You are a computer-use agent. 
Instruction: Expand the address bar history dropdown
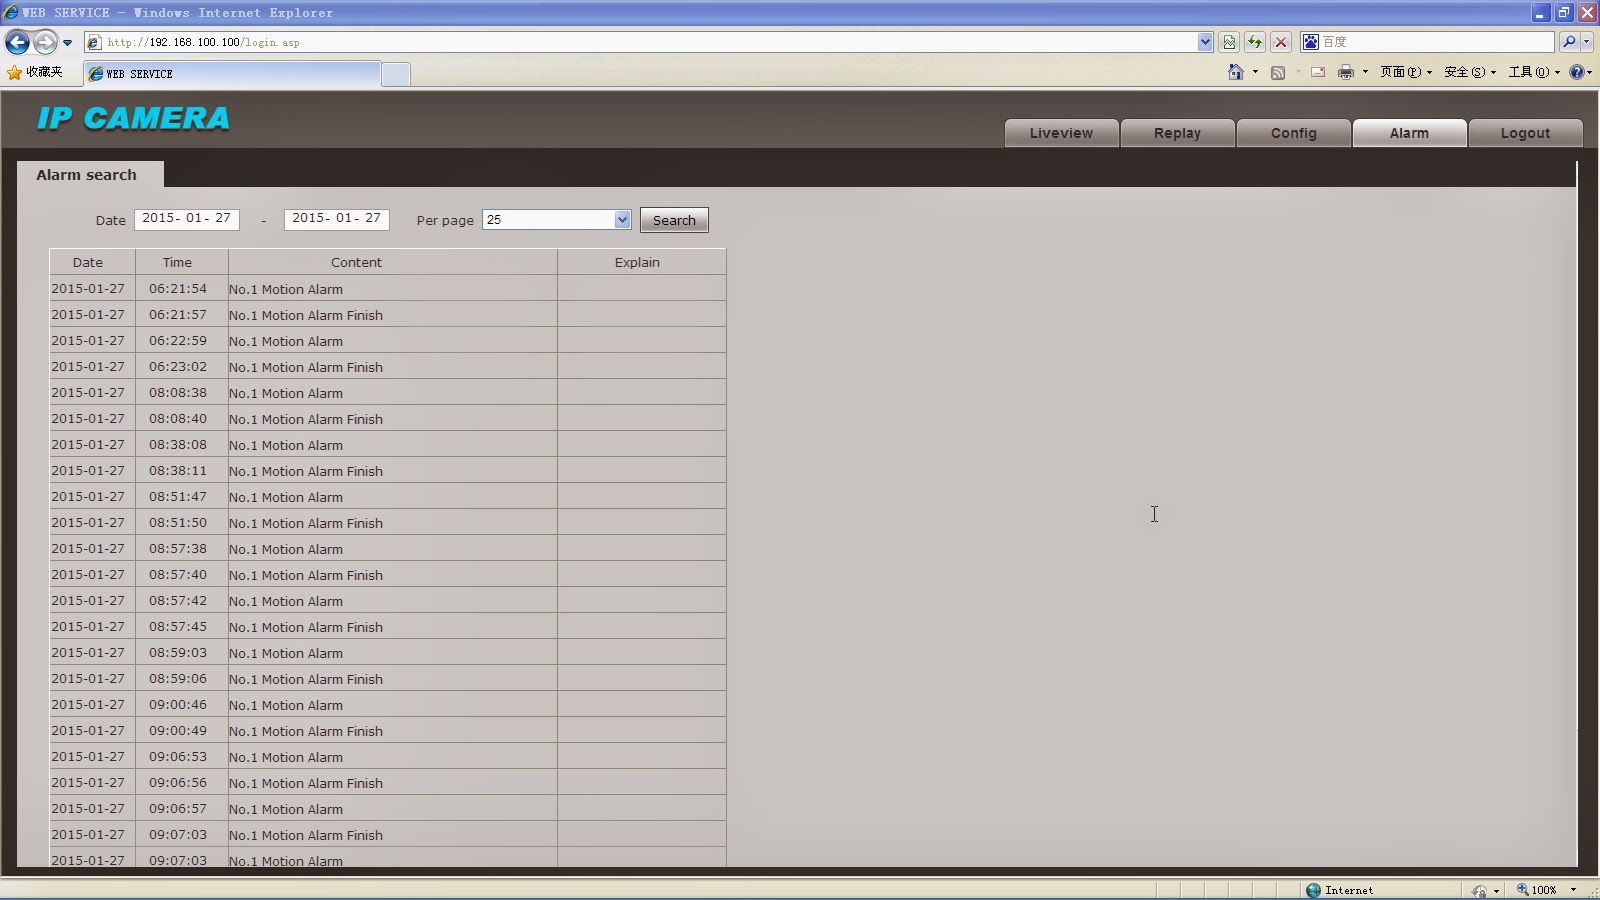tap(1206, 42)
